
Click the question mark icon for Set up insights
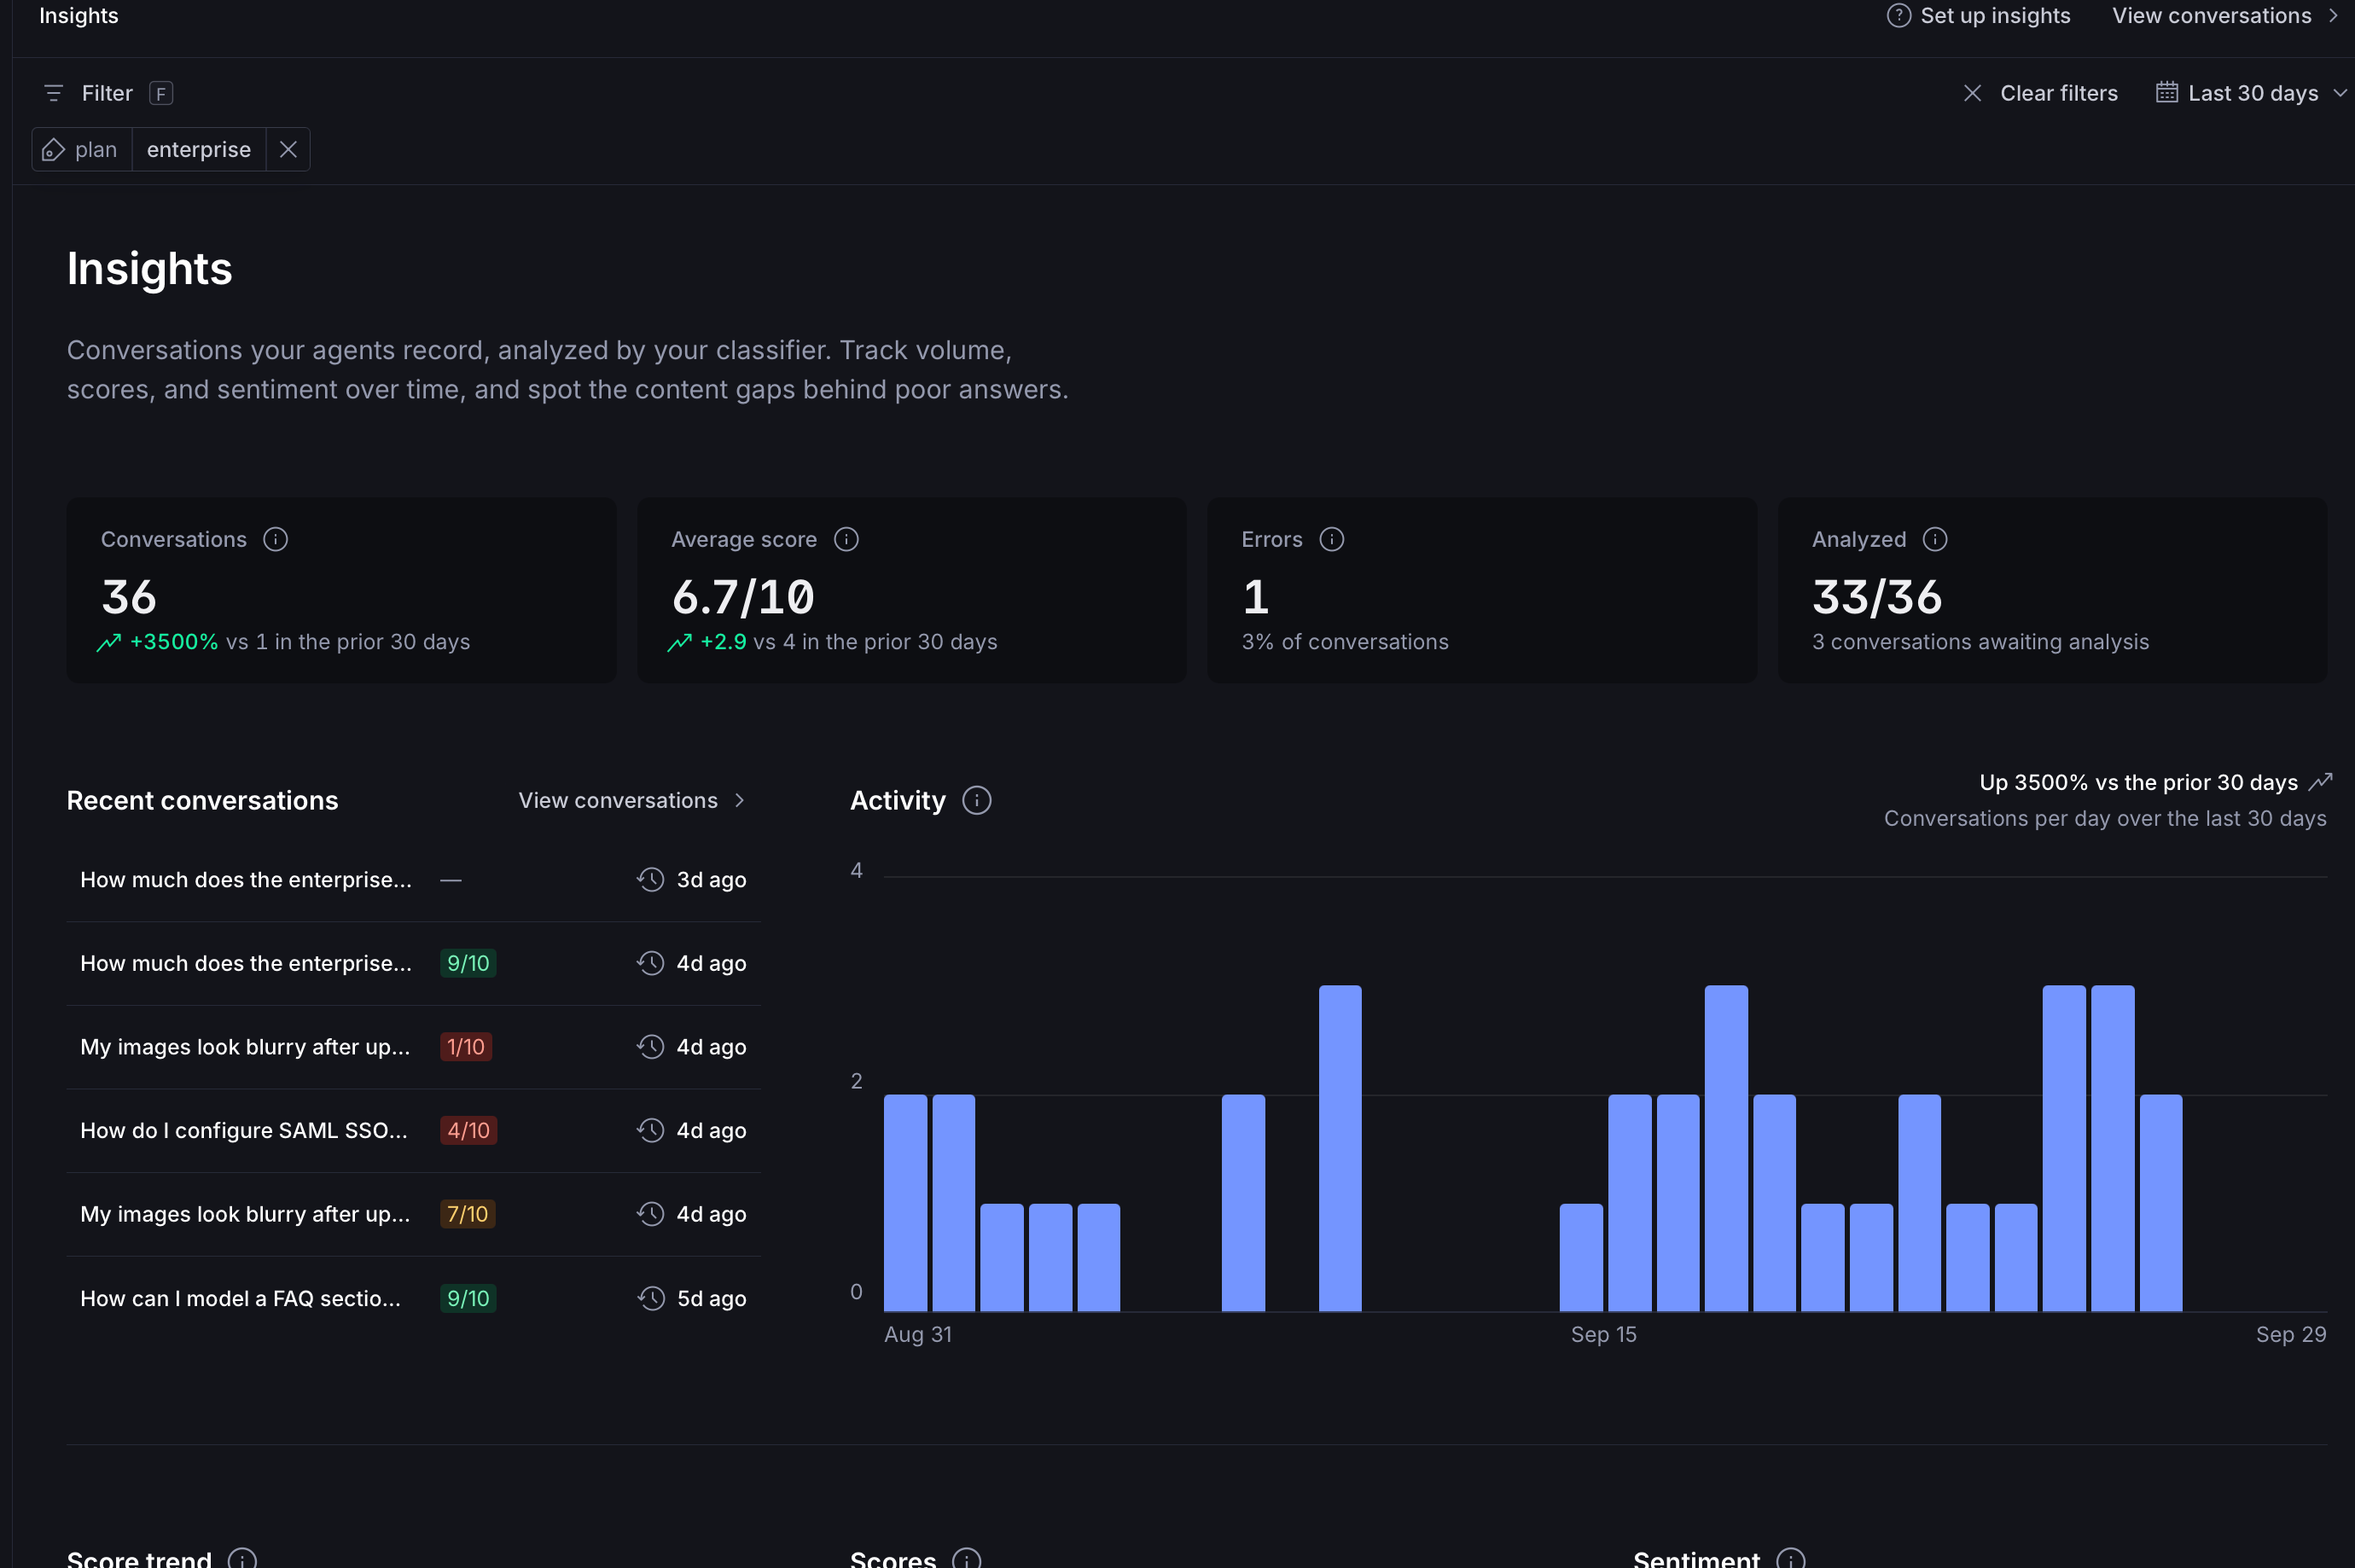tap(1898, 16)
